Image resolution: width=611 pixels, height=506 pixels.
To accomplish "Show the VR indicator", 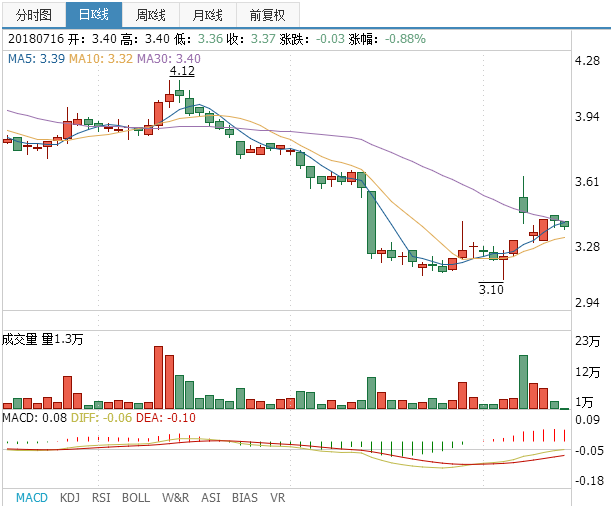I will 277,497.
